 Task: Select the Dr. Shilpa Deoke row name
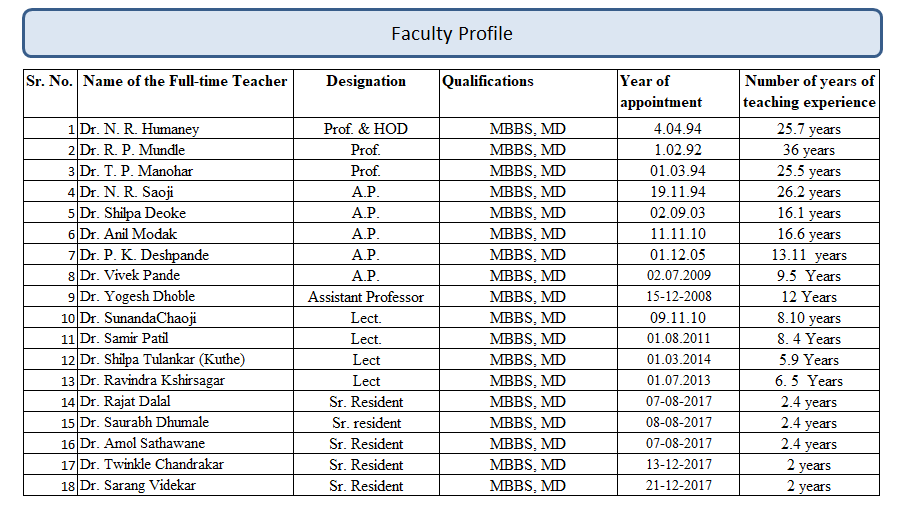[185, 213]
